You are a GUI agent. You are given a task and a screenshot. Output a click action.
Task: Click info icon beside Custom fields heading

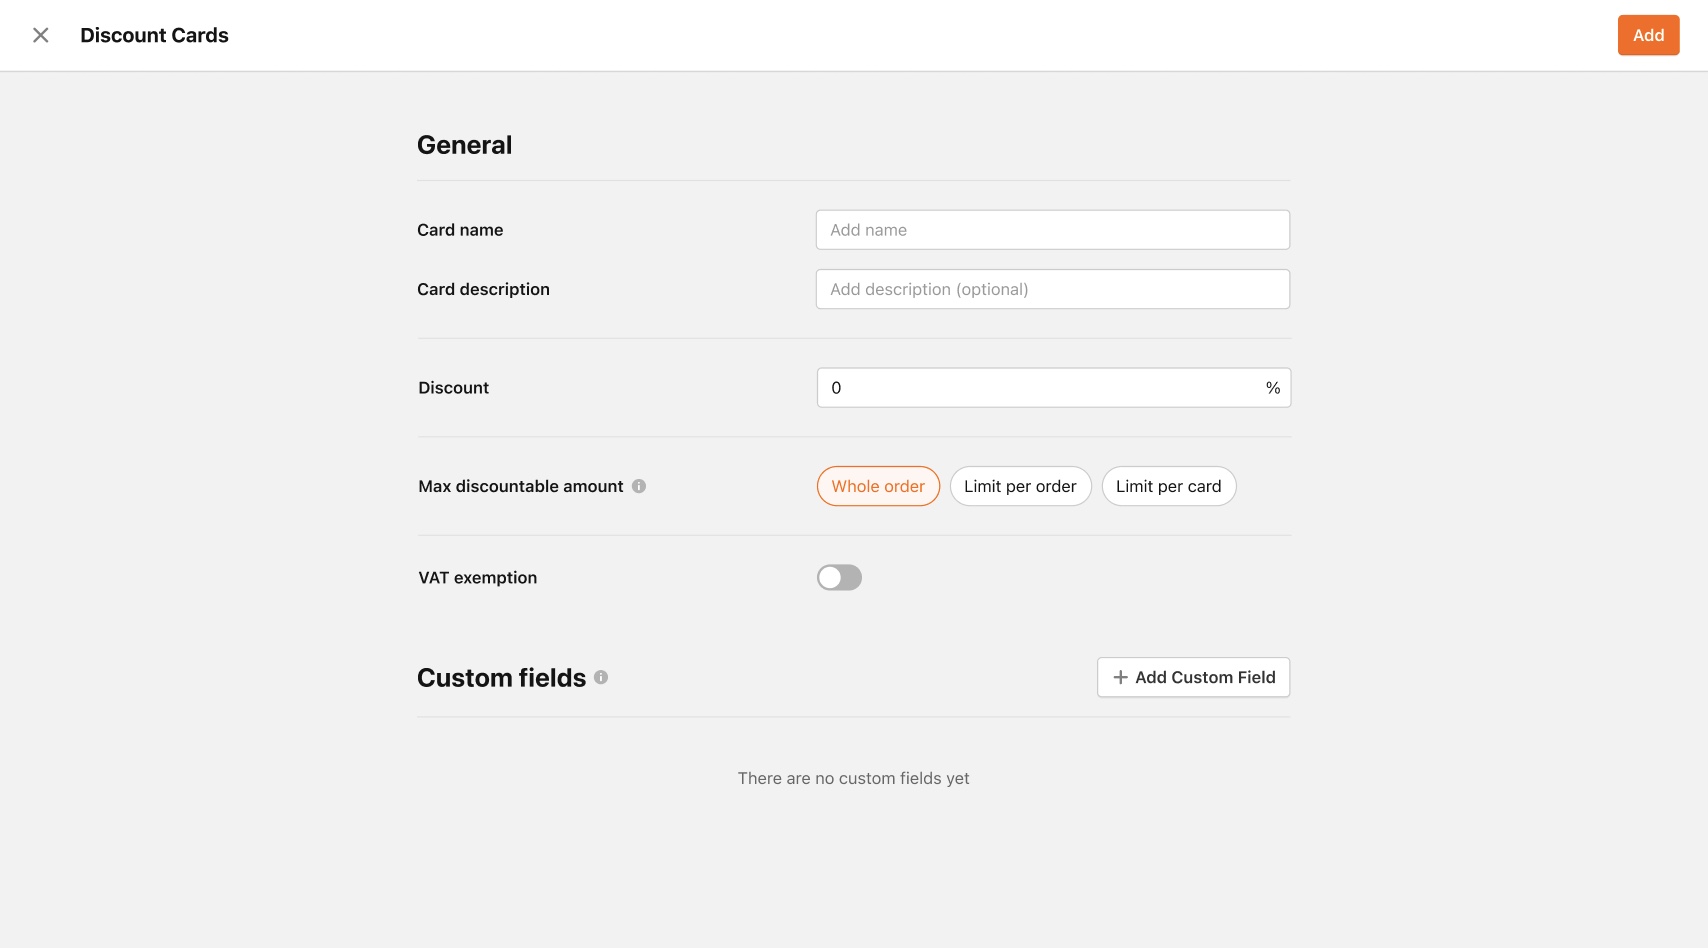click(x=601, y=677)
